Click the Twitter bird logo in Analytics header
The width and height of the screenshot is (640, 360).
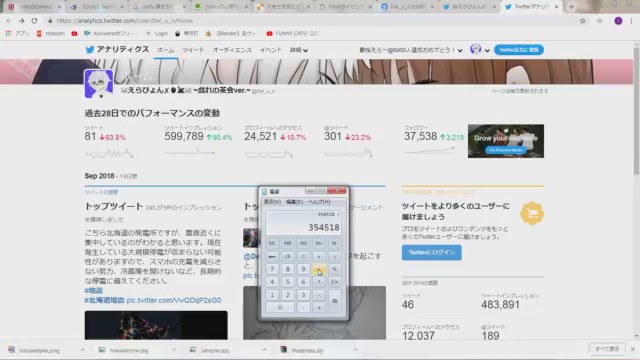coord(90,50)
